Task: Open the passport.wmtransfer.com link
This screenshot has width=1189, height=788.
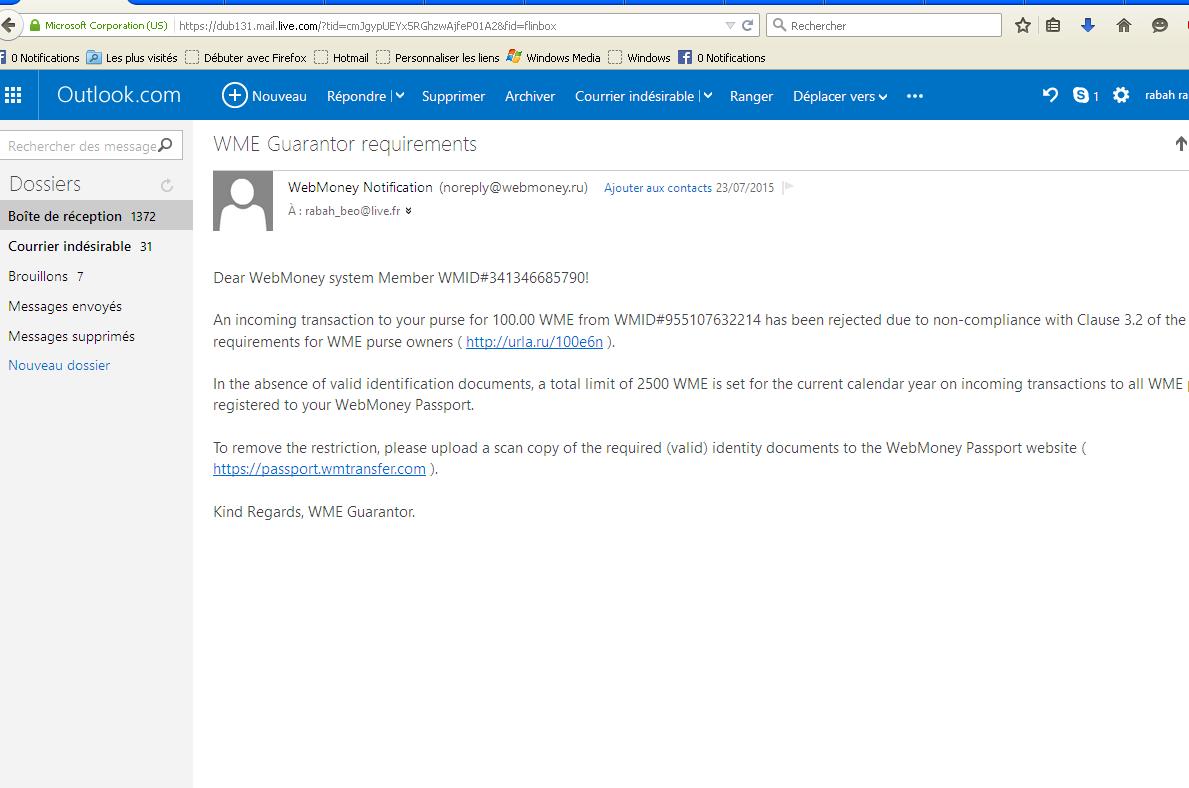Action: click(x=319, y=469)
